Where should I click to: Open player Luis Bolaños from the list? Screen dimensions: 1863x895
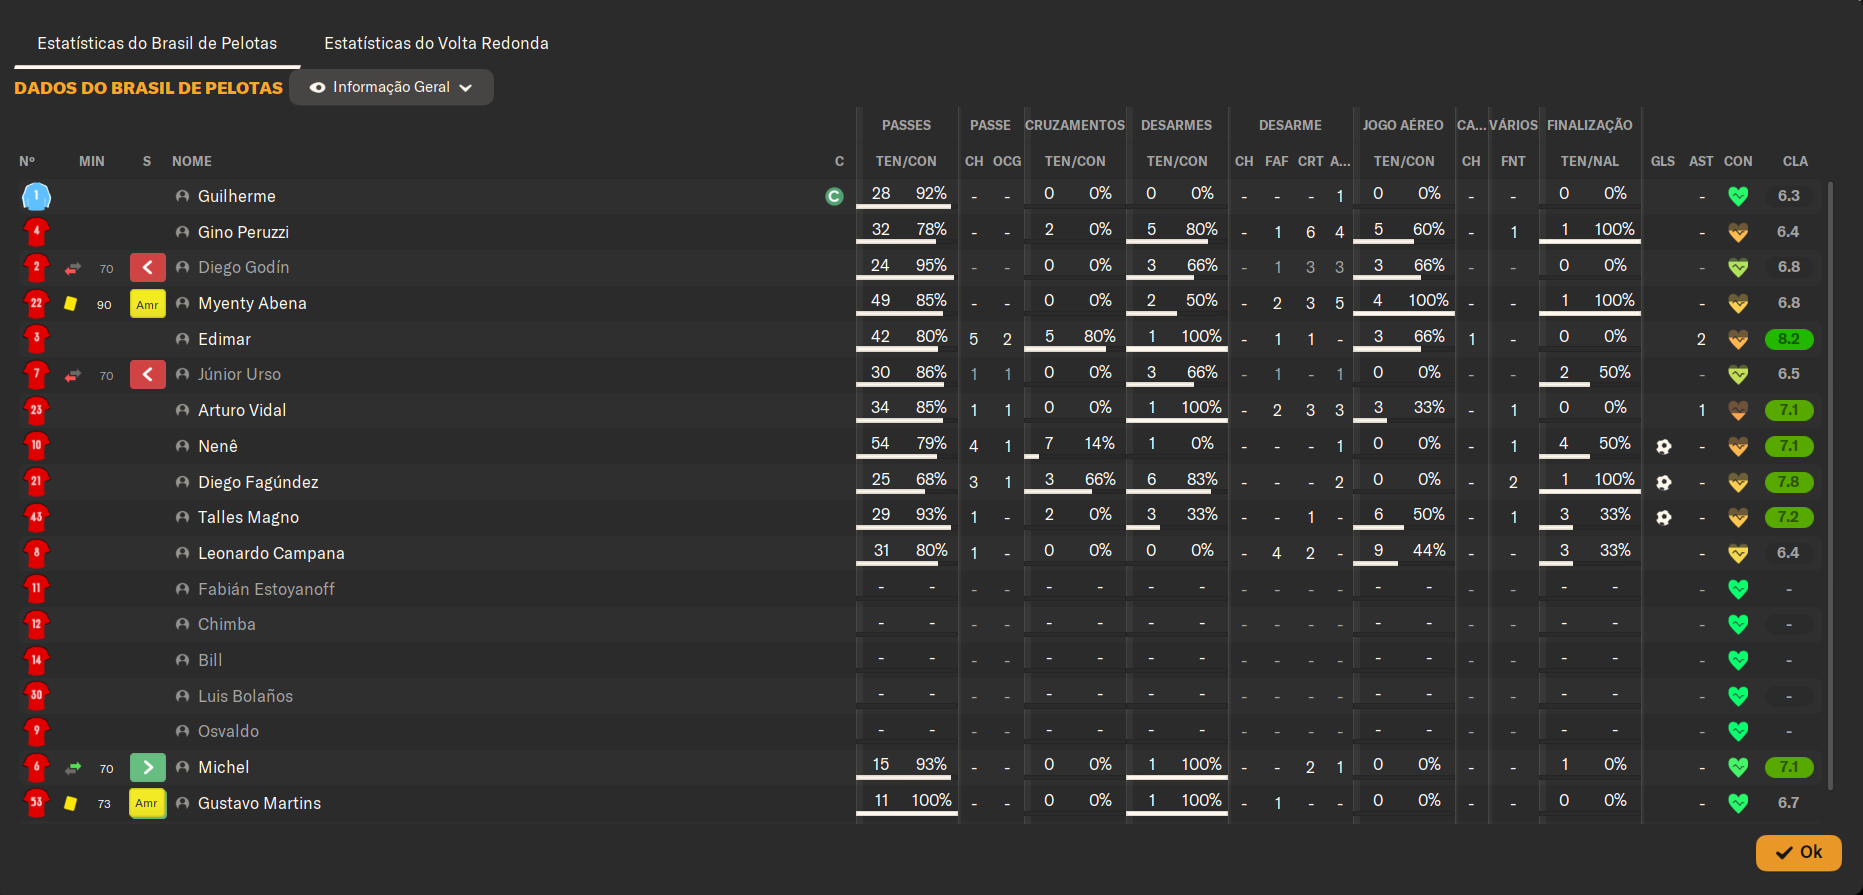pos(245,696)
